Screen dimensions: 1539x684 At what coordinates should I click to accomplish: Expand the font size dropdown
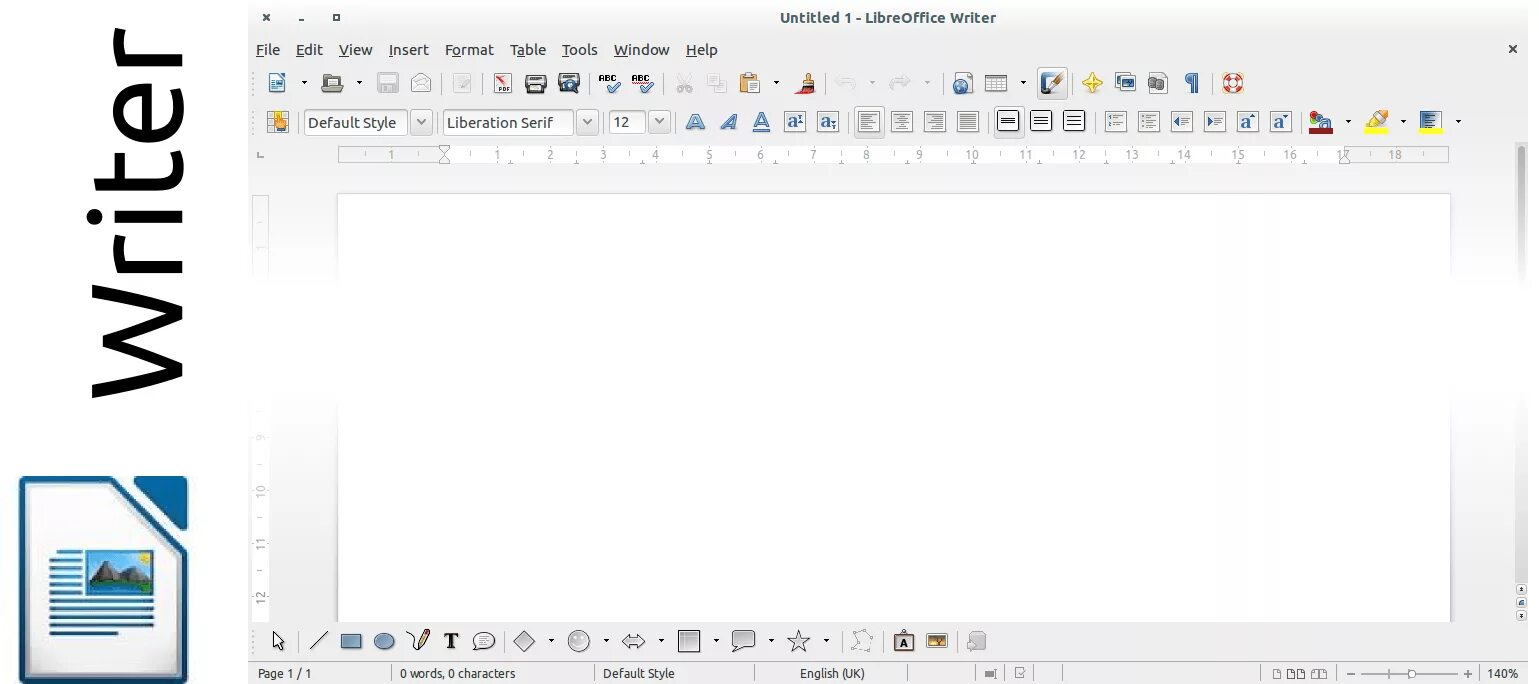659,121
